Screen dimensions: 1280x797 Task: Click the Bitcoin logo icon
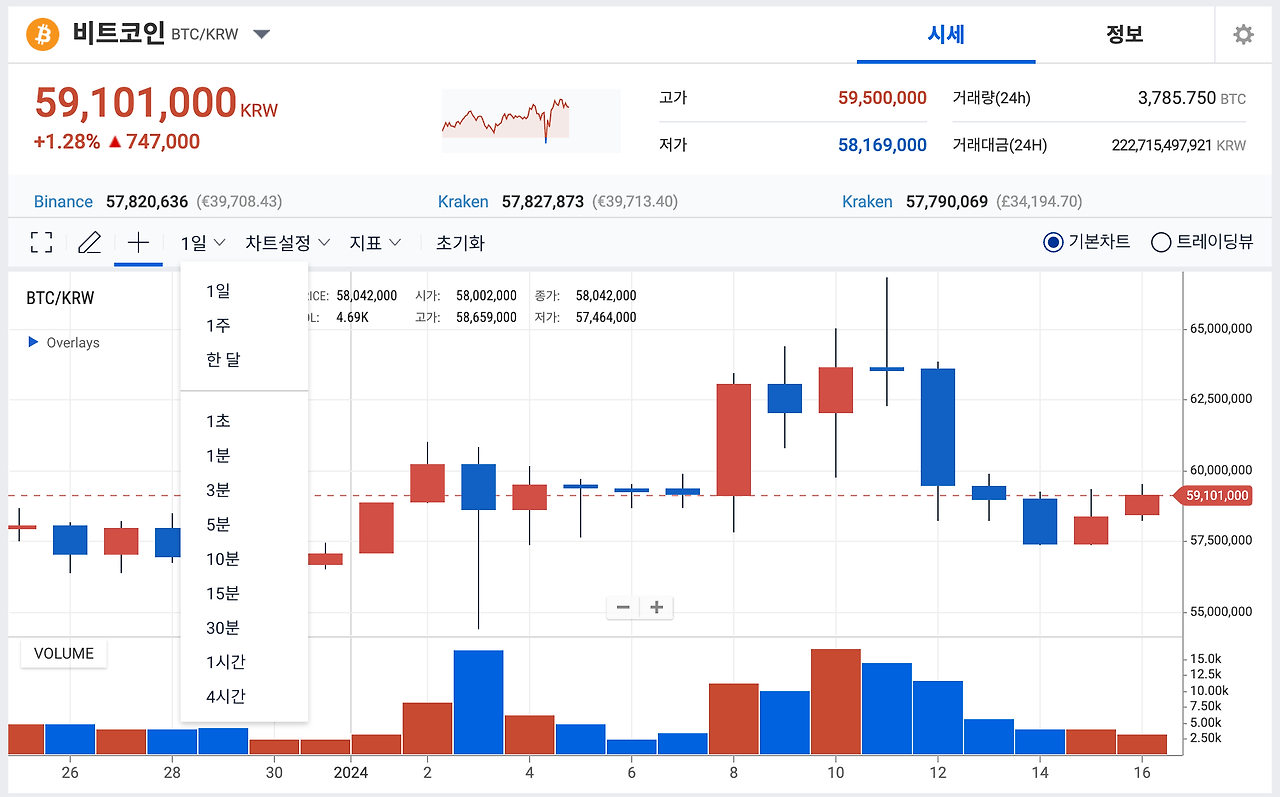click(x=42, y=35)
